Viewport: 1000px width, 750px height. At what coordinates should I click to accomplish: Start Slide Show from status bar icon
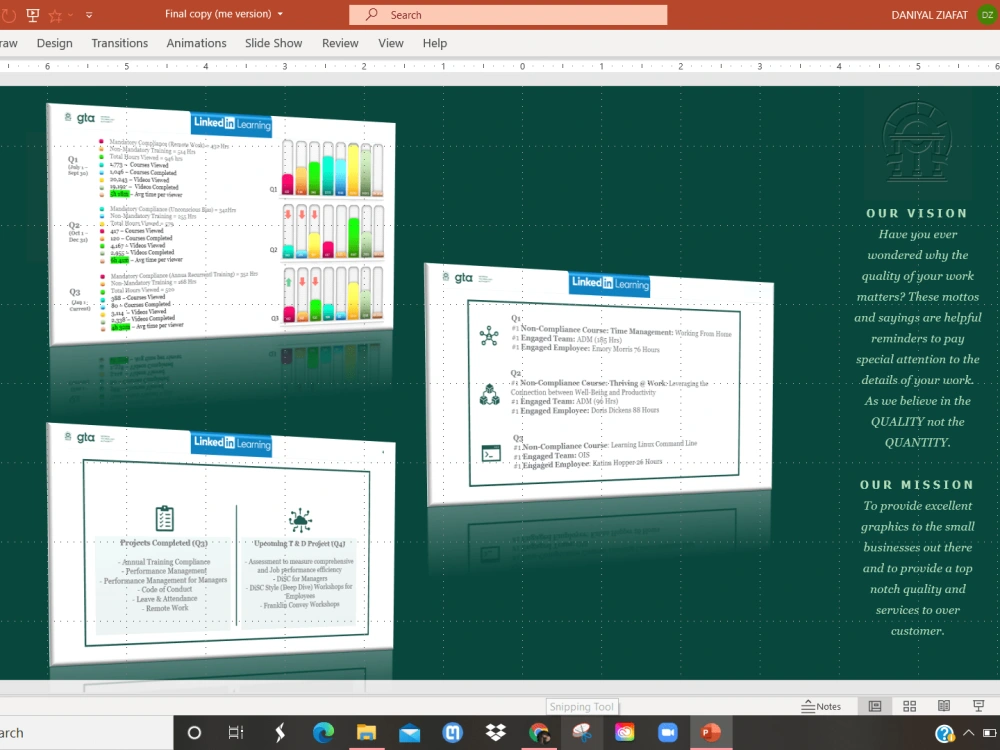[x=977, y=706]
